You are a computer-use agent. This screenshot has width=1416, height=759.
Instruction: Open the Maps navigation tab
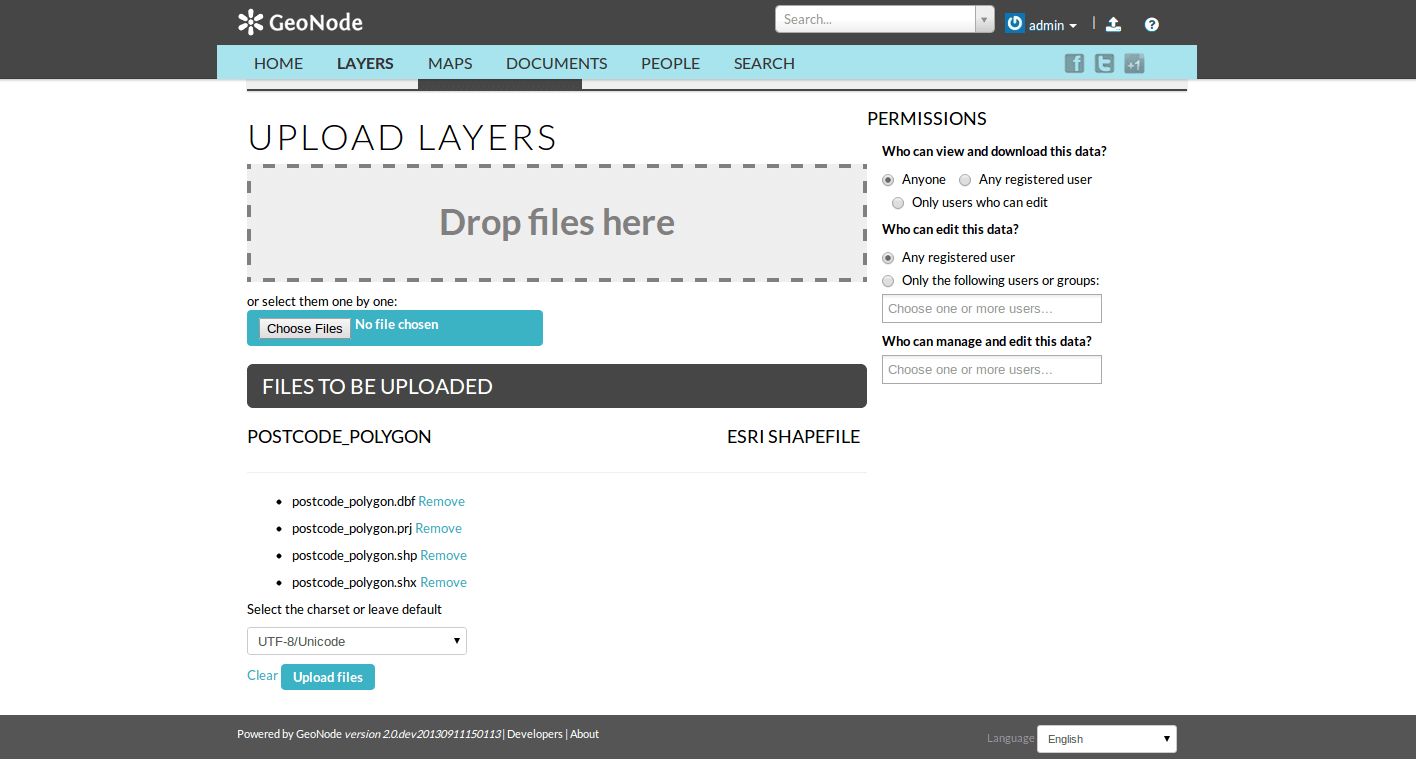pos(450,63)
